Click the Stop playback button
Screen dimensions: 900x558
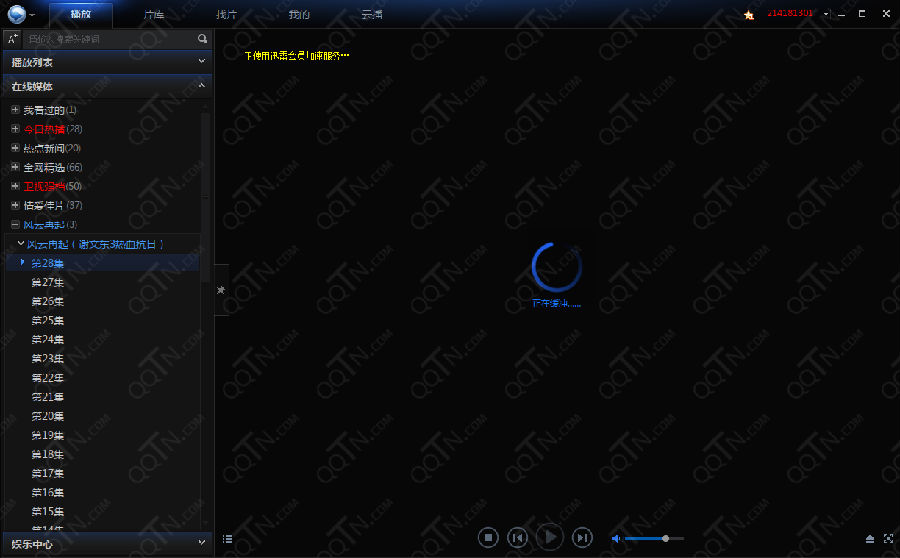[488, 538]
